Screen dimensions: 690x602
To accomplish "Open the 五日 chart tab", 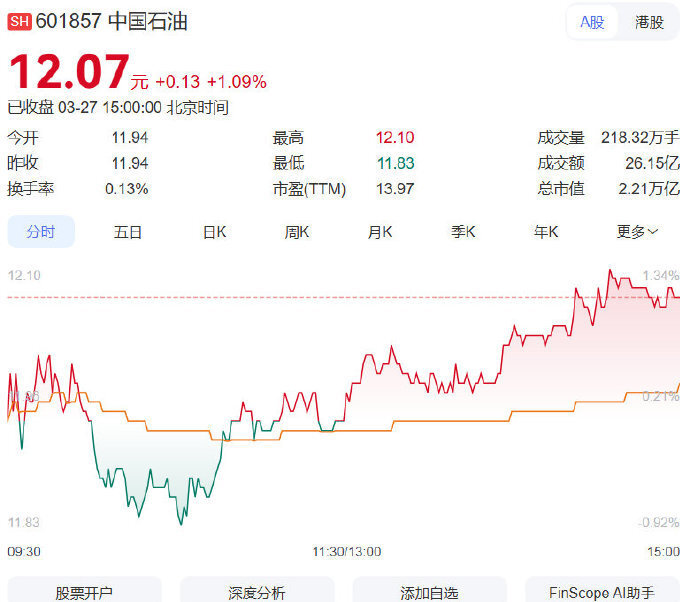I will coord(128,232).
